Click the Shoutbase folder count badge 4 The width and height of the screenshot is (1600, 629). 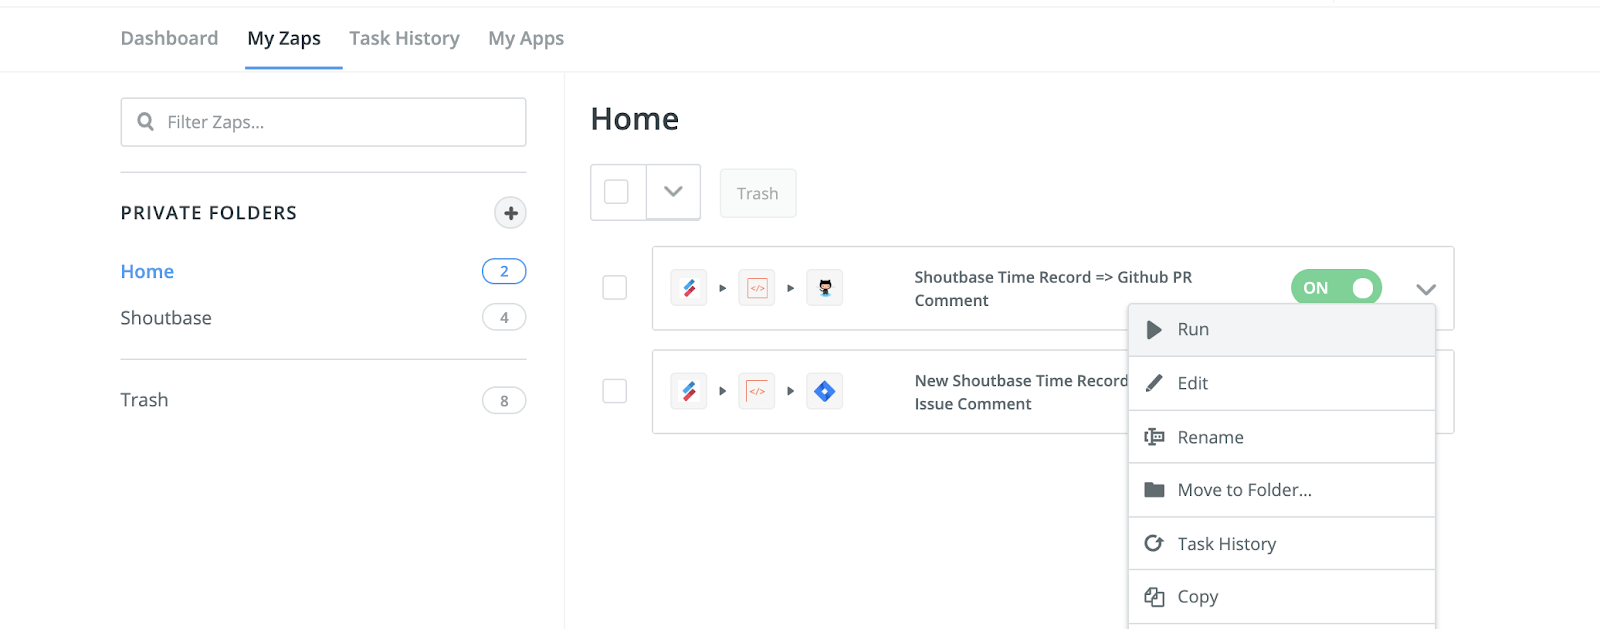tap(504, 317)
